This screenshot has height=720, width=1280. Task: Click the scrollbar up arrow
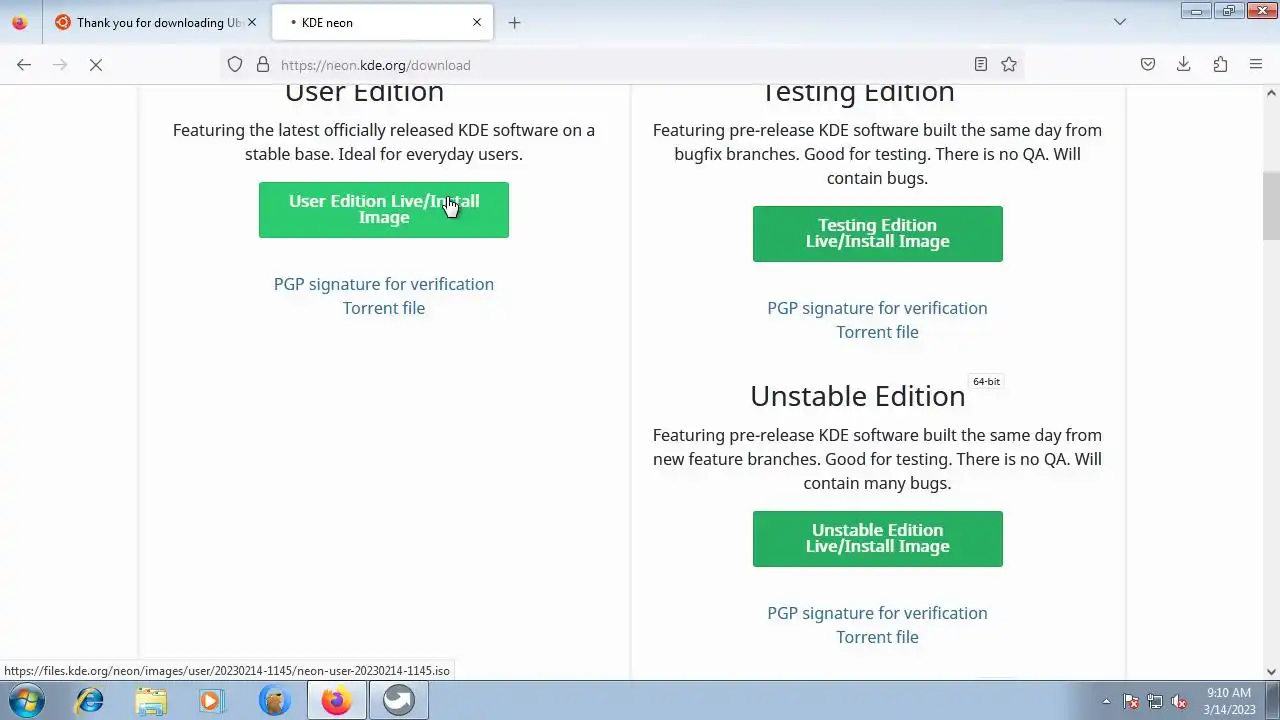pos(1271,93)
